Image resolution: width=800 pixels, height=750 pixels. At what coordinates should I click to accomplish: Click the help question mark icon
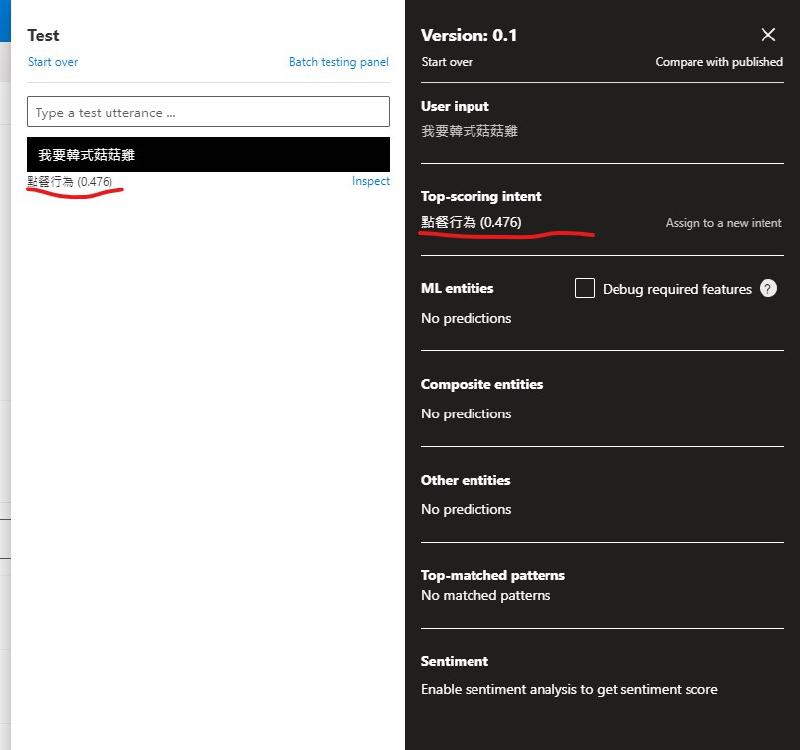(x=768, y=289)
